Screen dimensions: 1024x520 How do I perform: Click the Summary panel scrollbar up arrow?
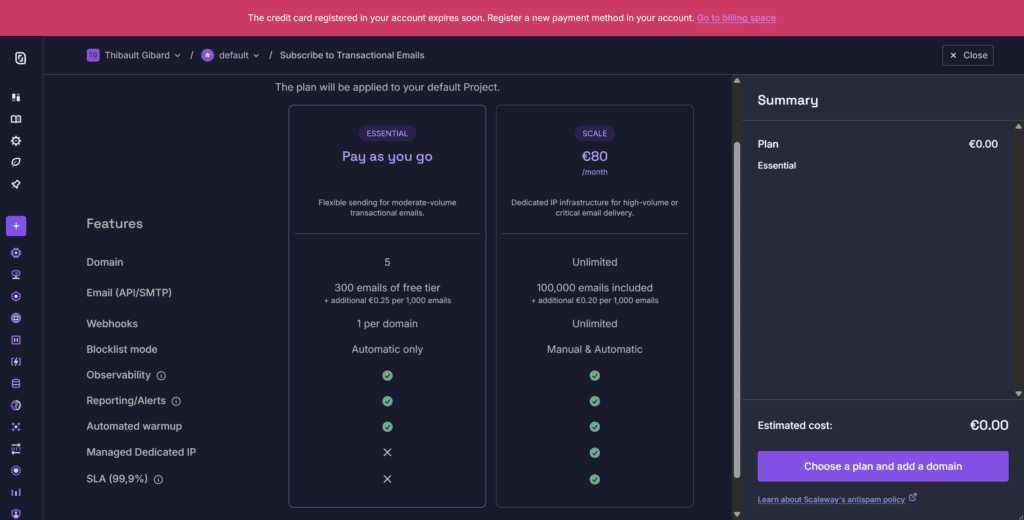(1019, 127)
